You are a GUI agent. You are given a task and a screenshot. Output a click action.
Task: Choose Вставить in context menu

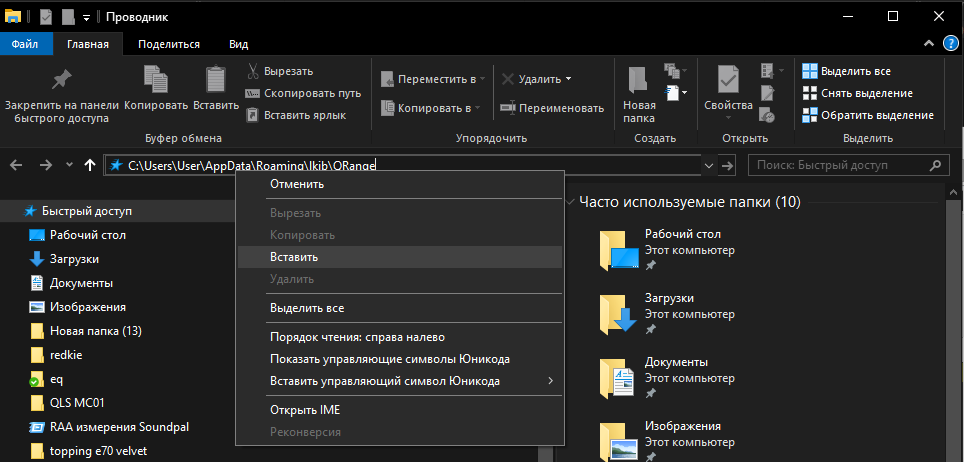400,257
